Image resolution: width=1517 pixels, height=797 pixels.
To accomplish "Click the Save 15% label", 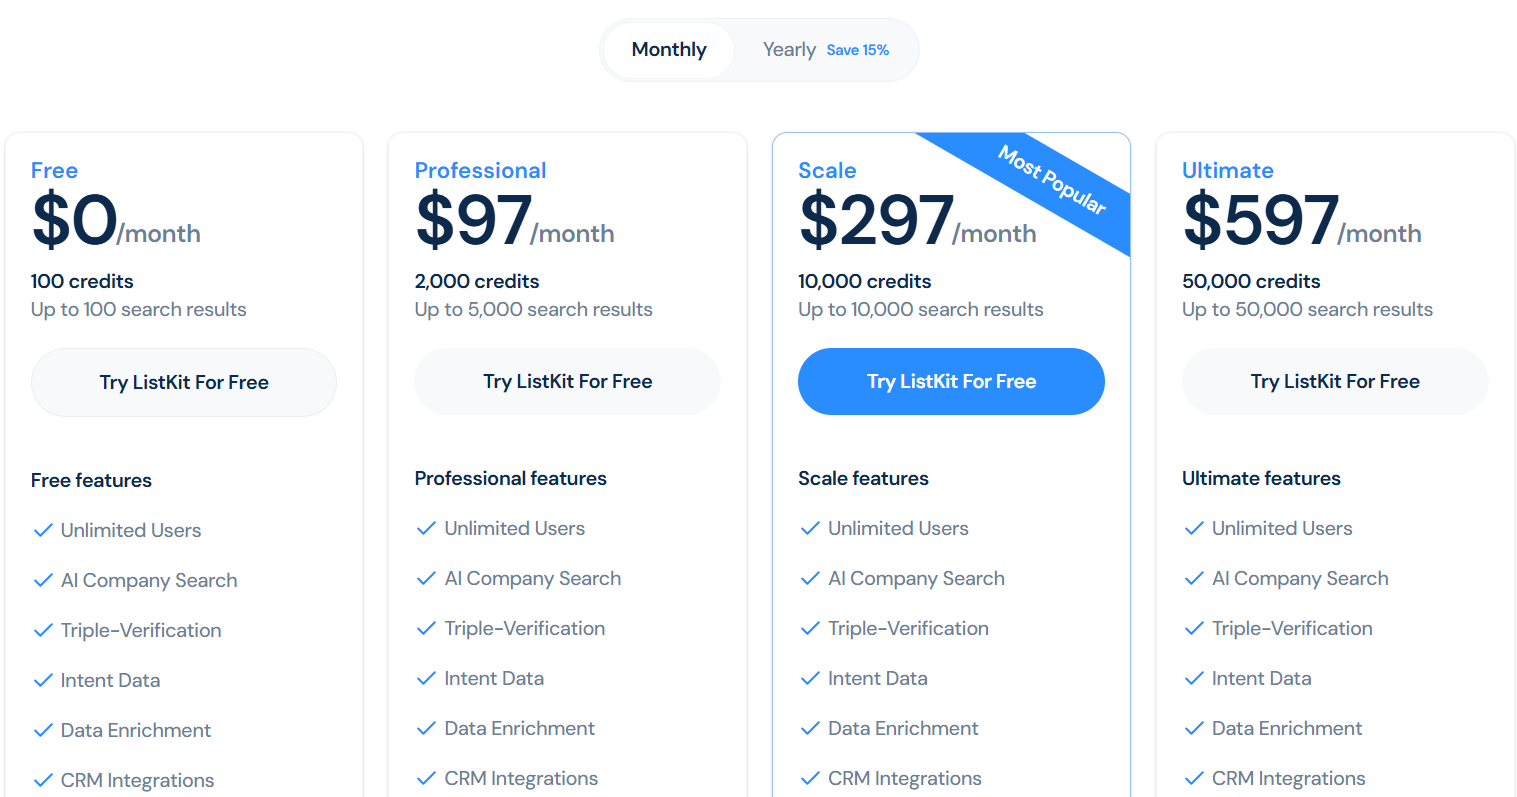I will (858, 49).
